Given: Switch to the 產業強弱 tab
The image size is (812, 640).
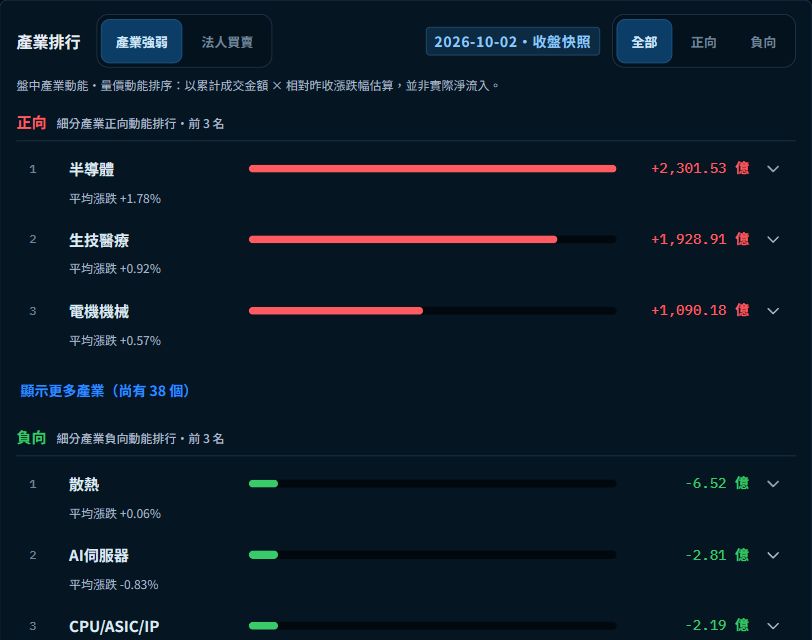Looking at the screenshot, I should [x=141, y=41].
